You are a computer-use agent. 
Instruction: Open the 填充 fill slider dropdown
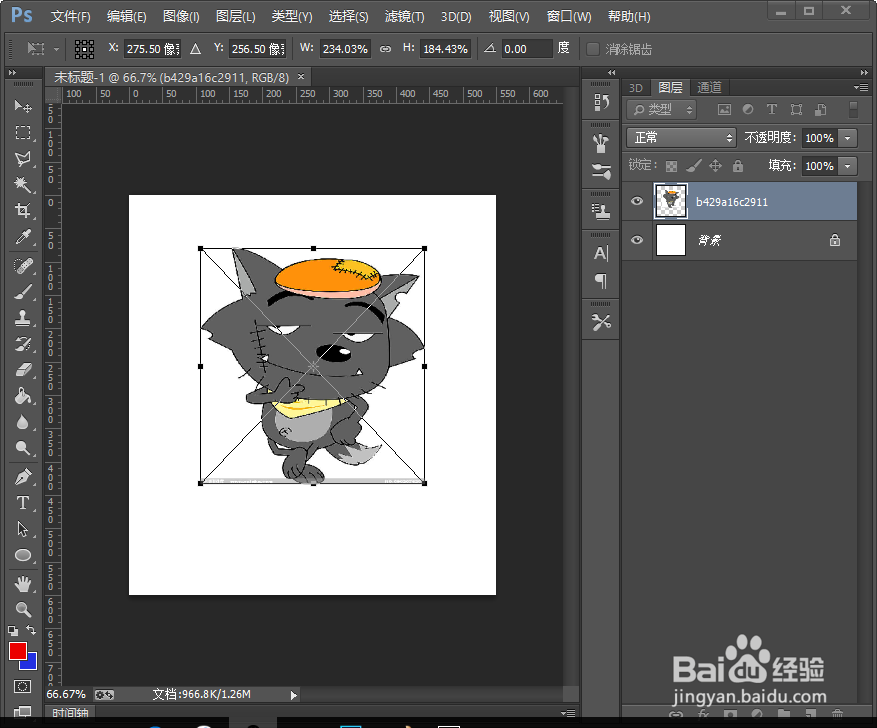pos(848,166)
